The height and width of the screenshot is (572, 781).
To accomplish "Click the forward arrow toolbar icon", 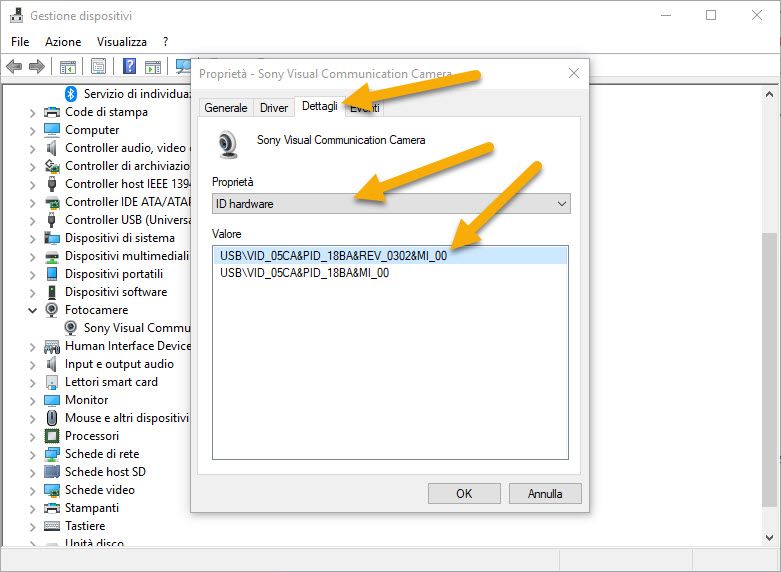I will pyautogui.click(x=37, y=67).
